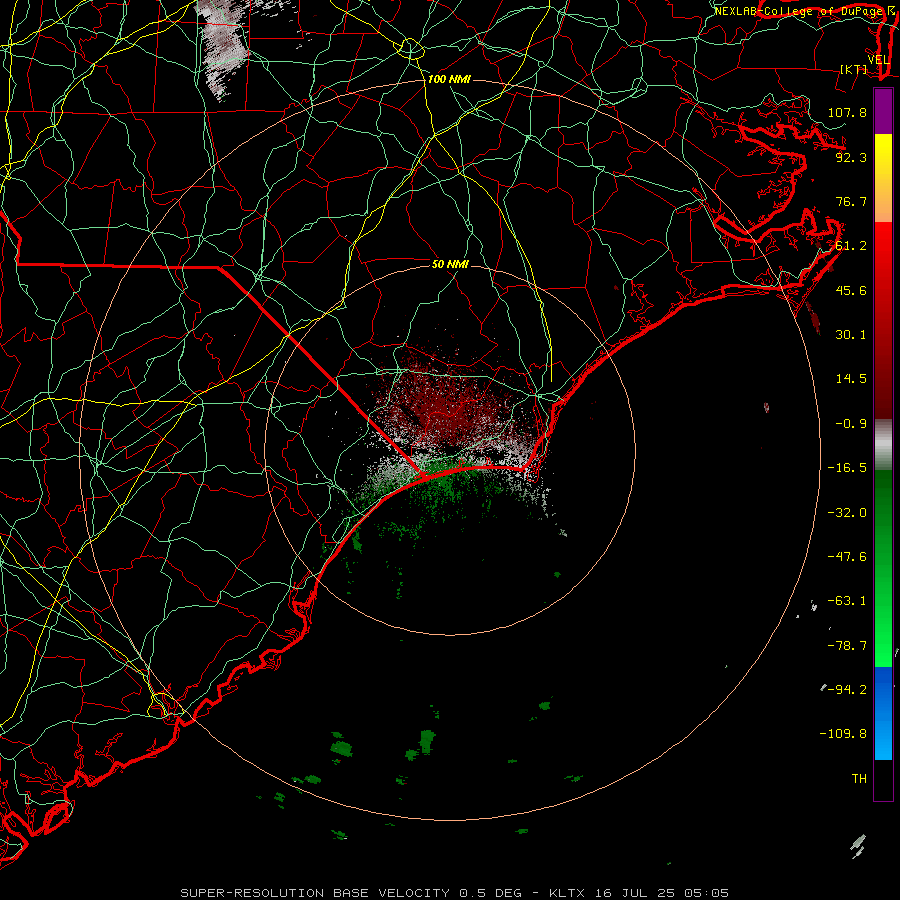Pick the purple segment of the color bar
The height and width of the screenshot is (900, 900).
point(883,112)
